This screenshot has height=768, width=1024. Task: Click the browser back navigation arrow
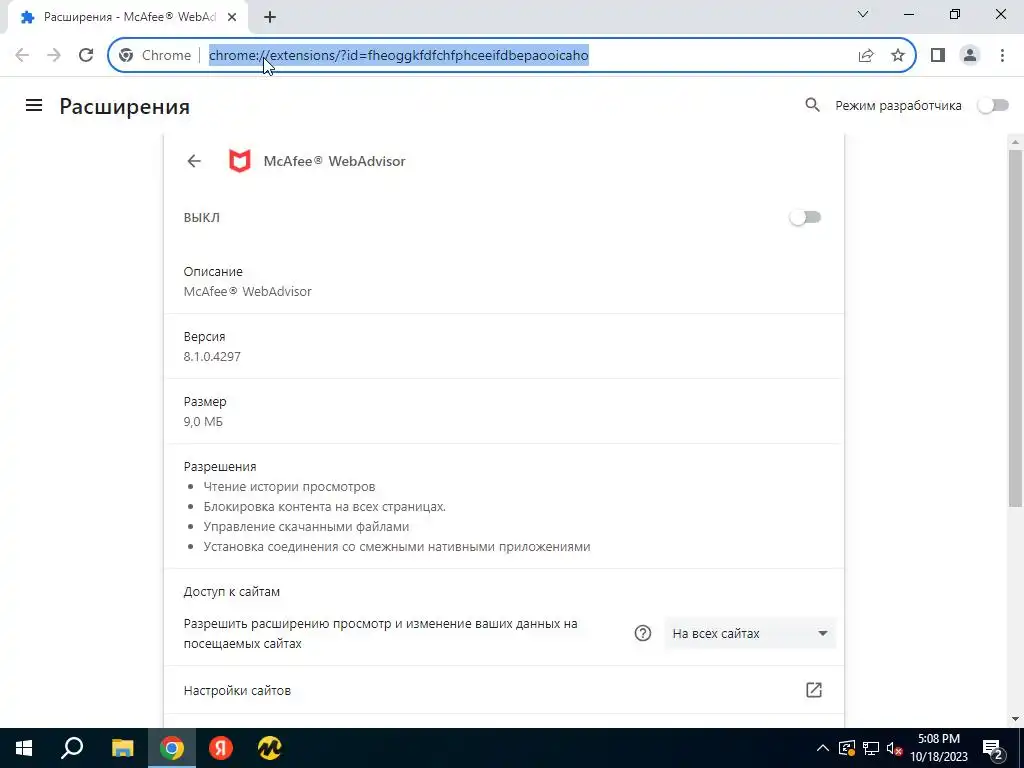click(x=22, y=55)
